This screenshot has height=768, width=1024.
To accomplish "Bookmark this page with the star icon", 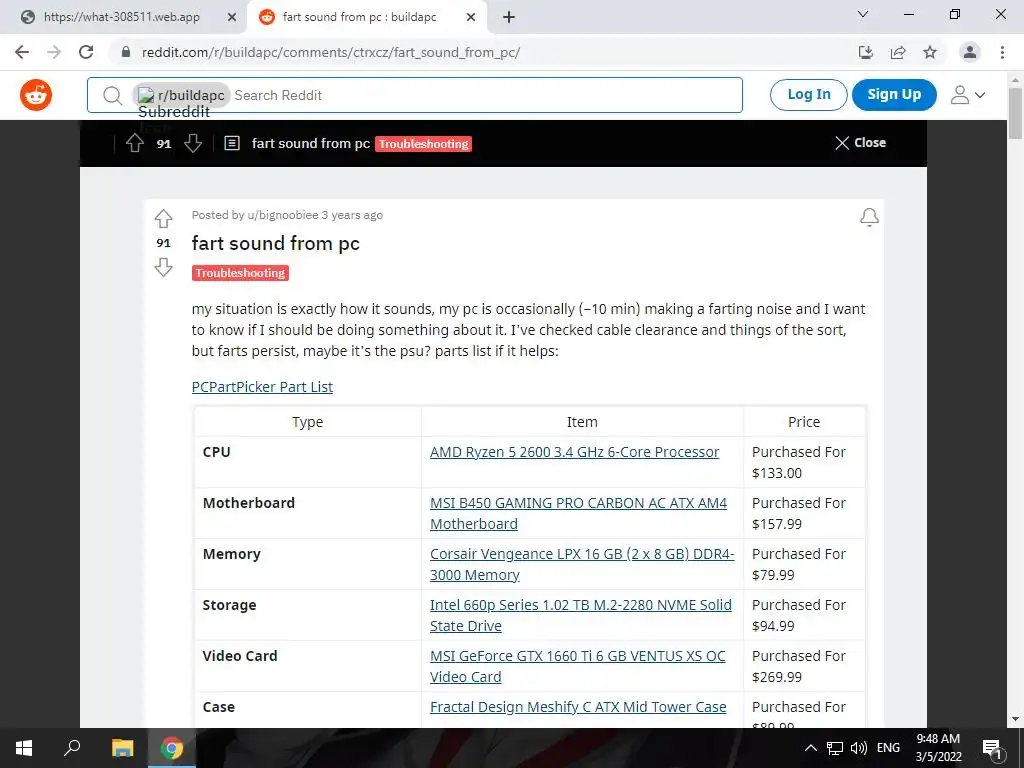I will pyautogui.click(x=931, y=52).
